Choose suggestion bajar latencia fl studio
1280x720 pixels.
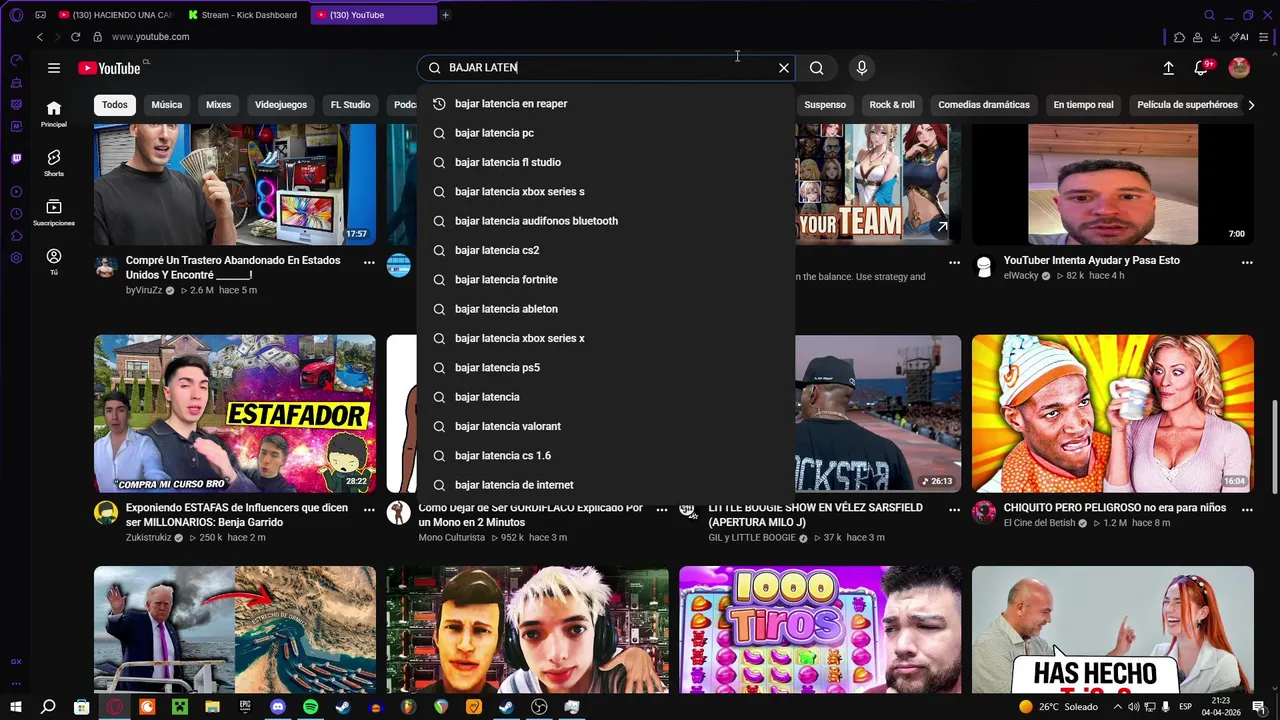tap(606, 162)
